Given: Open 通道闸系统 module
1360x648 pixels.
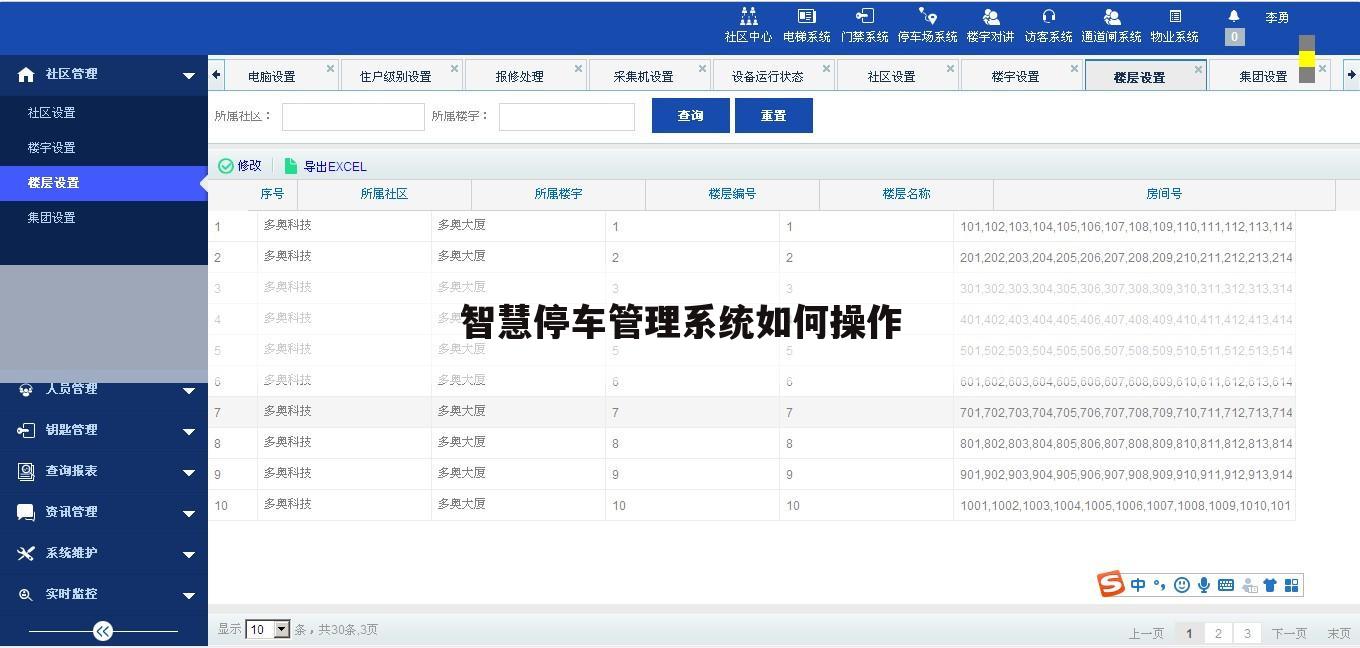Looking at the screenshot, I should pos(1111,26).
